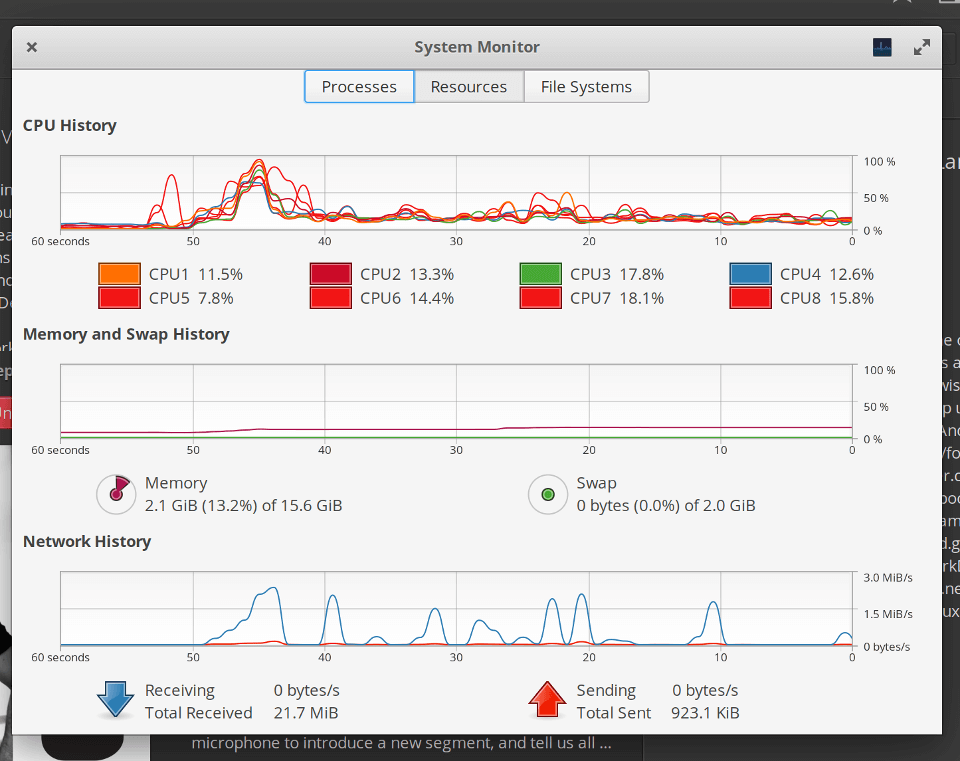Screen dimensions: 960x761
Task: Switch to the Resources tab
Action: 468,86
